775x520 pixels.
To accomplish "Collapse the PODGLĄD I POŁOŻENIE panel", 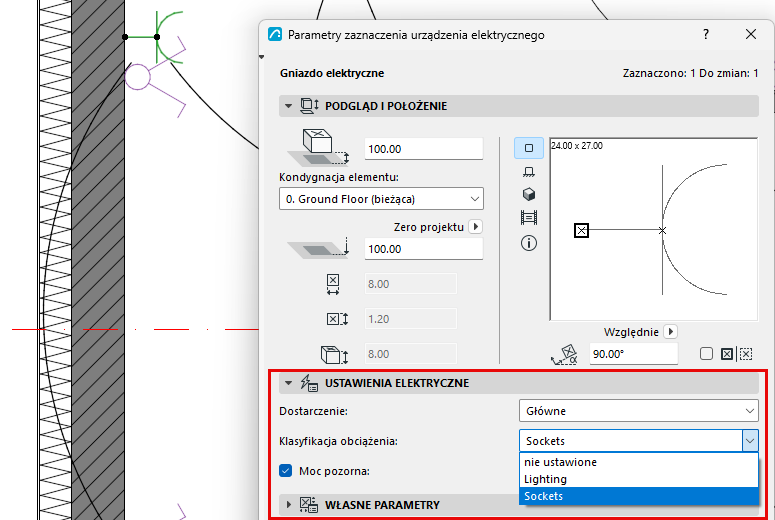I will tap(289, 106).
